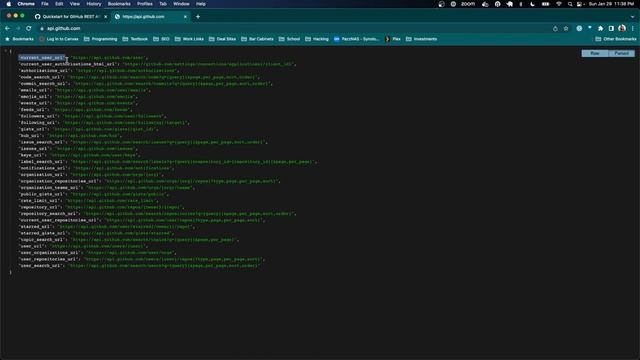This screenshot has width=640, height=360.
Task: Open the Zoom menu bar item
Action: (468, 4)
